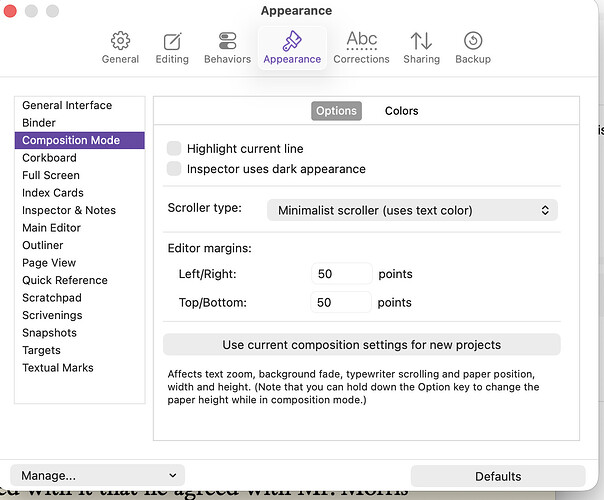604x500 pixels.
Task: Select the Appearance paintbrush icon
Action: pos(292,41)
